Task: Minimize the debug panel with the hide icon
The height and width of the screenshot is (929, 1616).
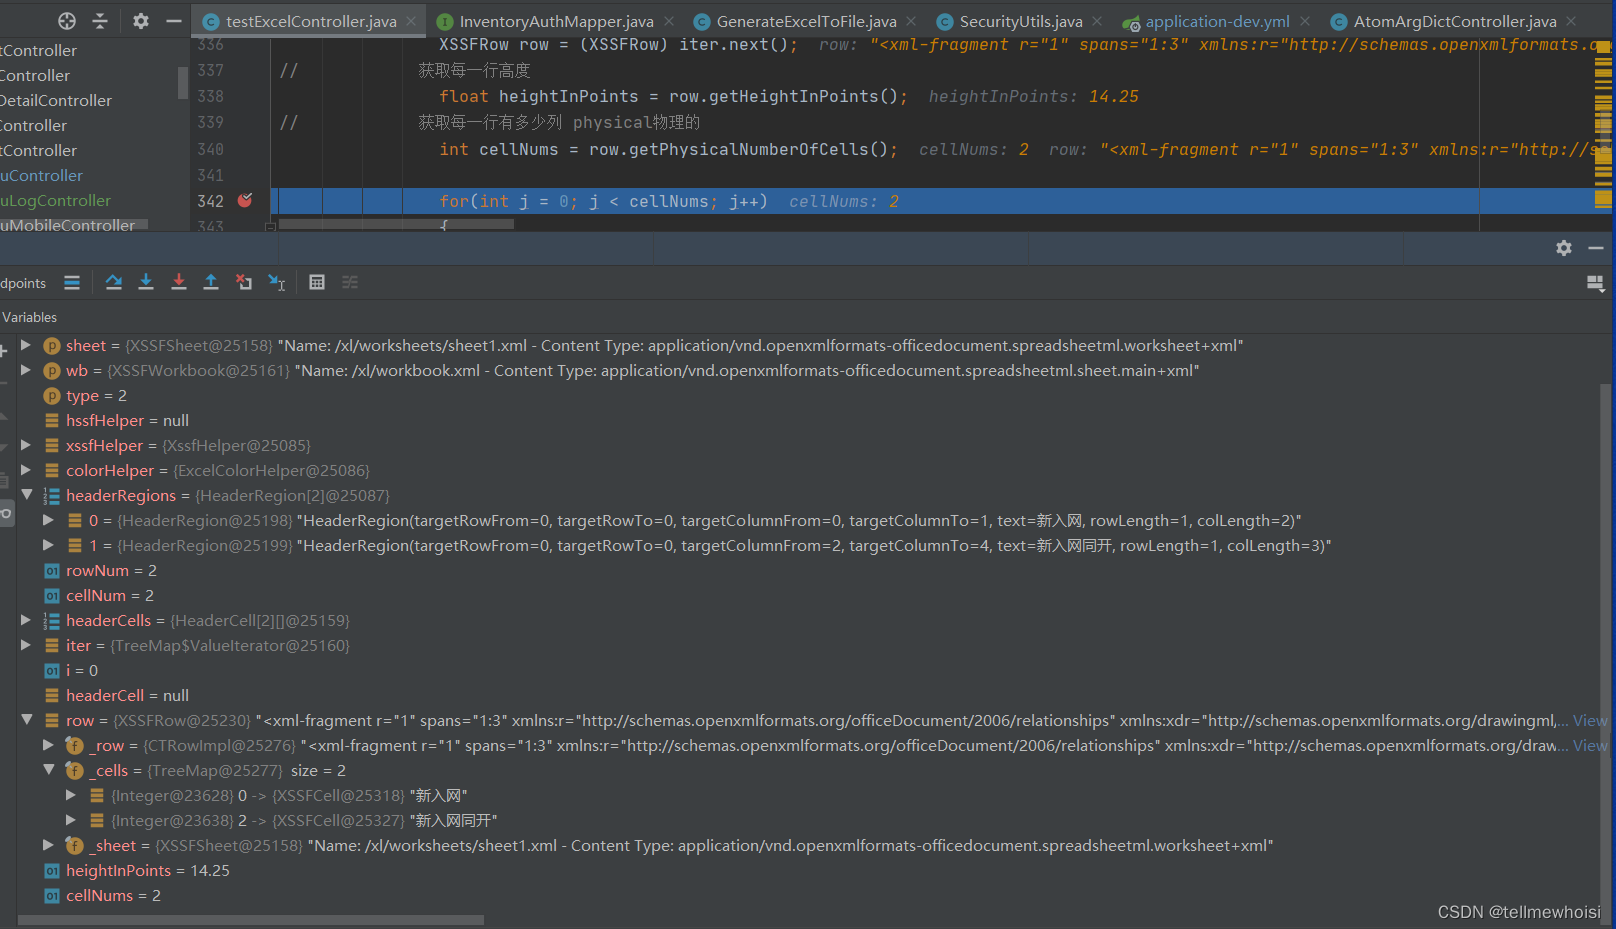Action: [1596, 248]
